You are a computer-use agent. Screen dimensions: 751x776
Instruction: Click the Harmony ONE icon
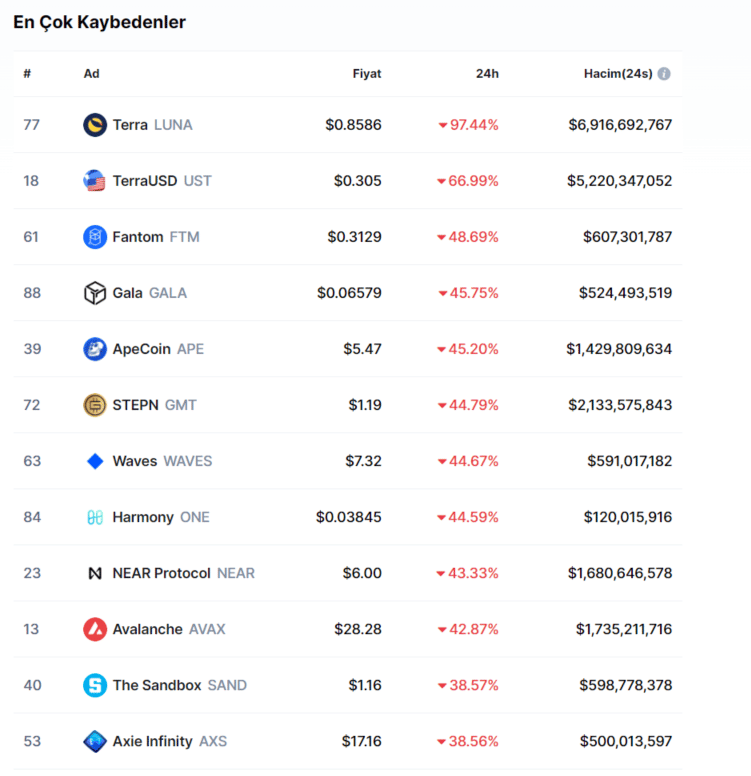pyautogui.click(x=95, y=517)
